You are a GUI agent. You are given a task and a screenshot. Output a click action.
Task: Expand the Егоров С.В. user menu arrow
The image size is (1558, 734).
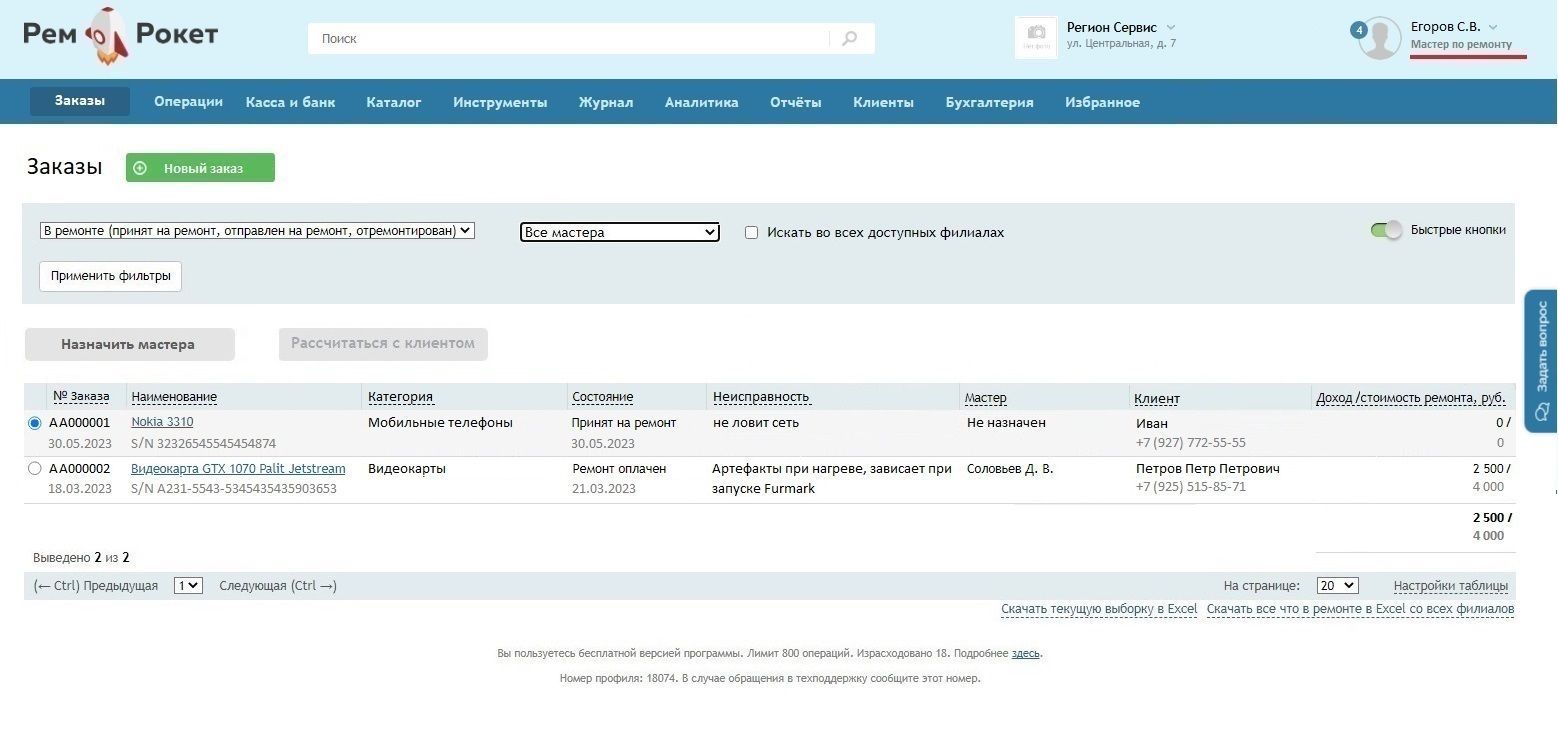tap(1493, 27)
